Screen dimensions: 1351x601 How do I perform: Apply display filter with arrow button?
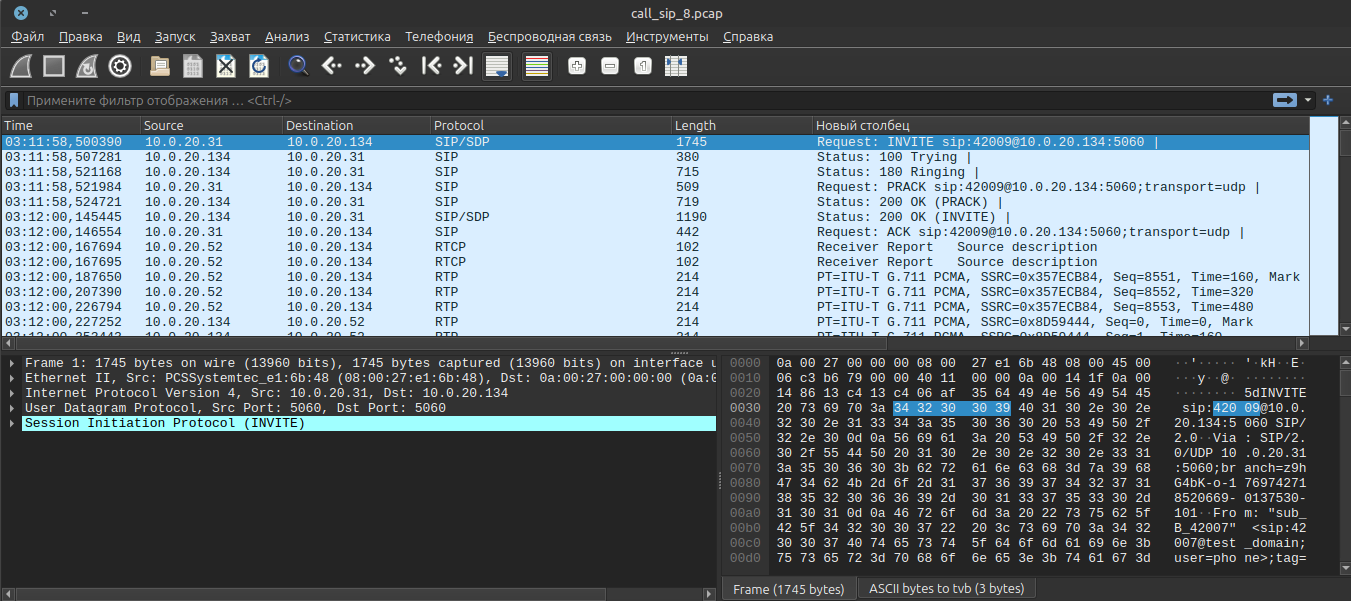click(x=1284, y=100)
